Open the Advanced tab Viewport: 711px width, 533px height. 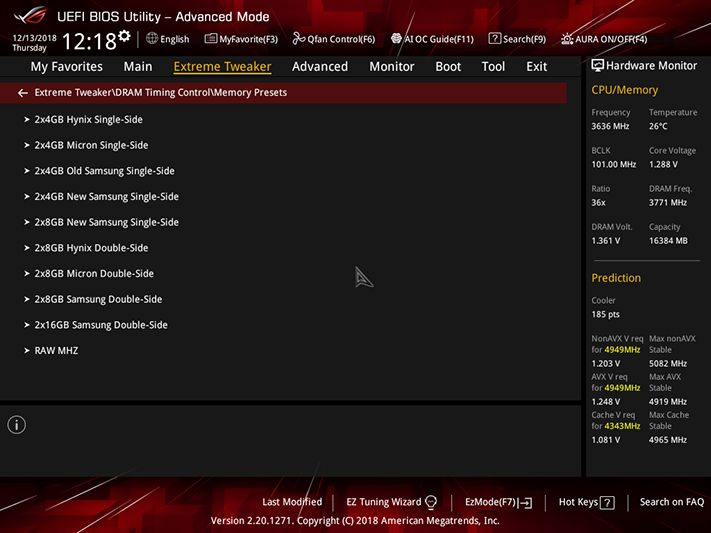coord(320,67)
